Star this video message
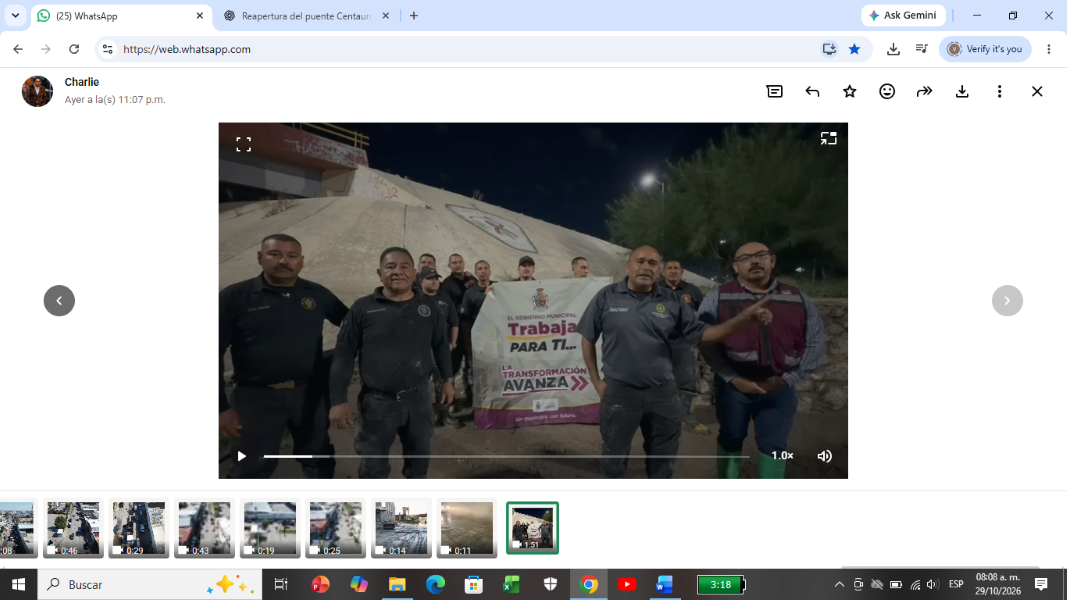Image resolution: width=1067 pixels, height=600 pixels. click(849, 91)
